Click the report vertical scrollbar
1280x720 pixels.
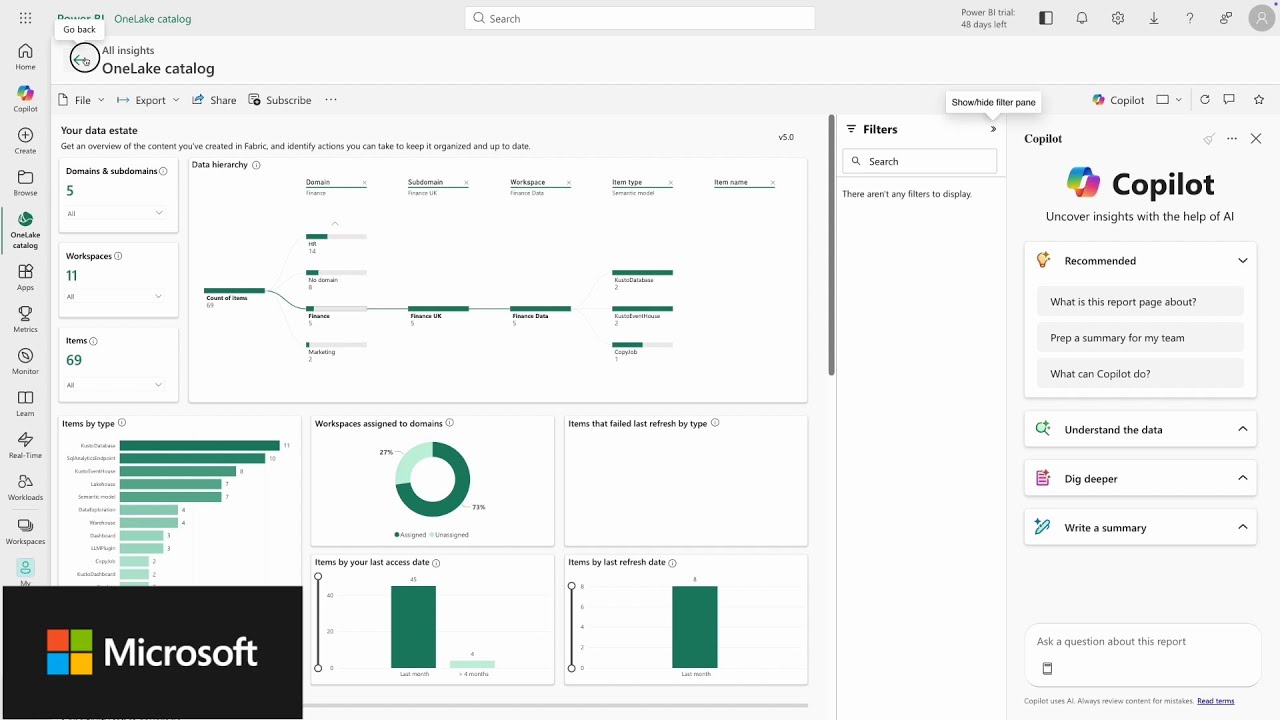coord(831,246)
